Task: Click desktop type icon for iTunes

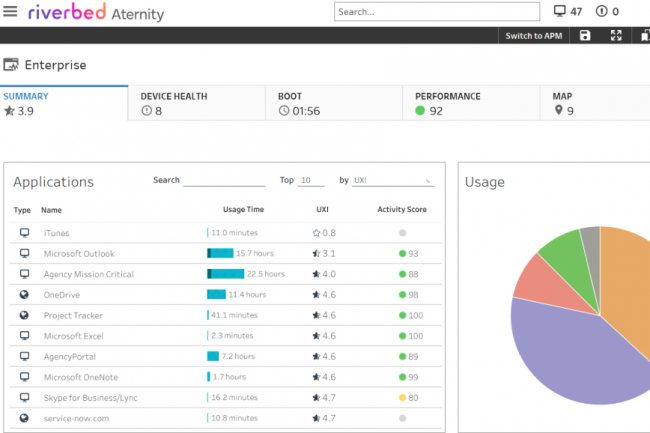Action: click(x=24, y=233)
